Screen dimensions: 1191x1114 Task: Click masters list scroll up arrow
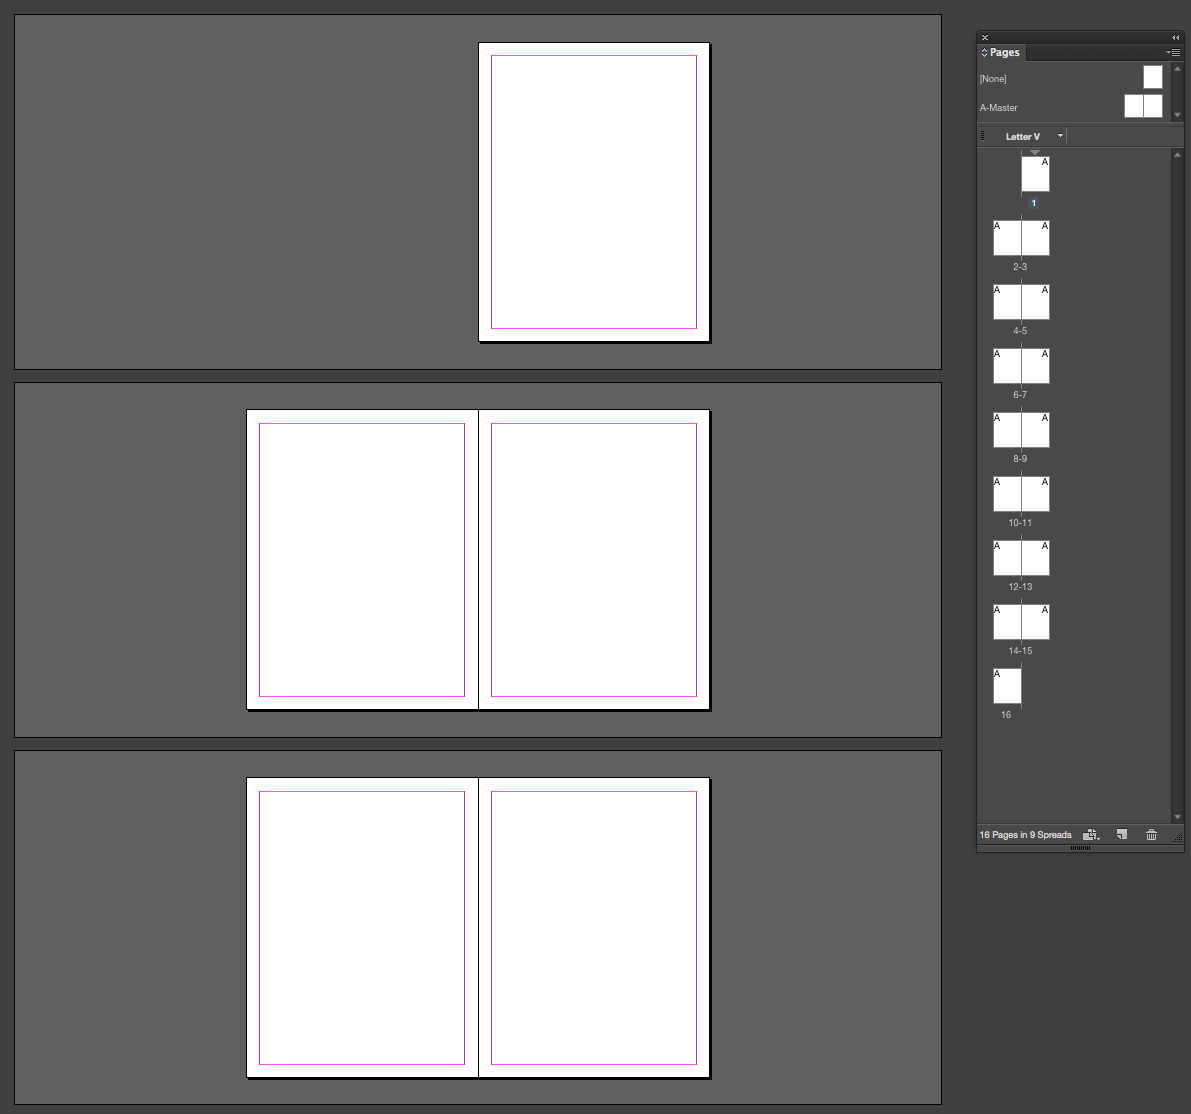[1177, 68]
